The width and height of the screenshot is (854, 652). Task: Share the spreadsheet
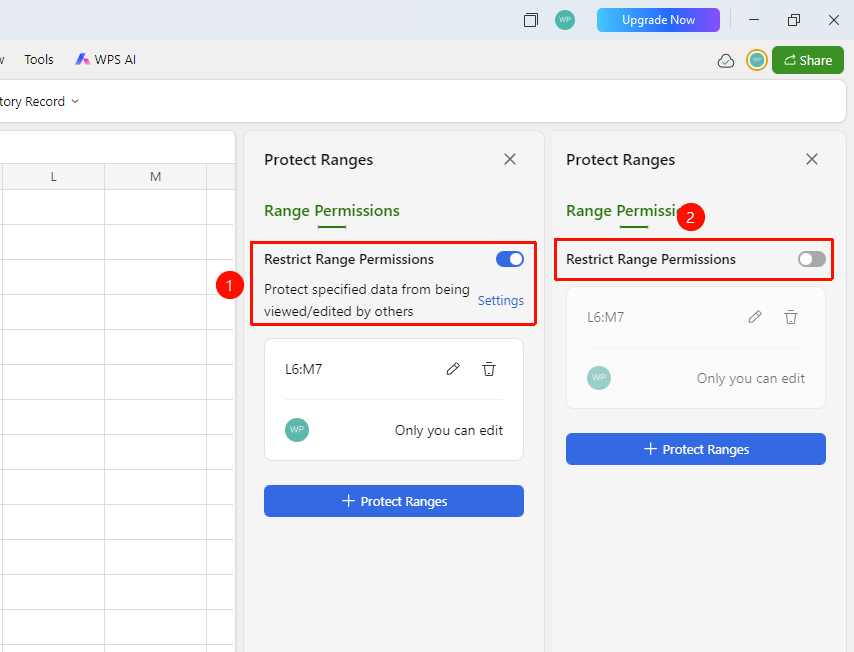[808, 60]
